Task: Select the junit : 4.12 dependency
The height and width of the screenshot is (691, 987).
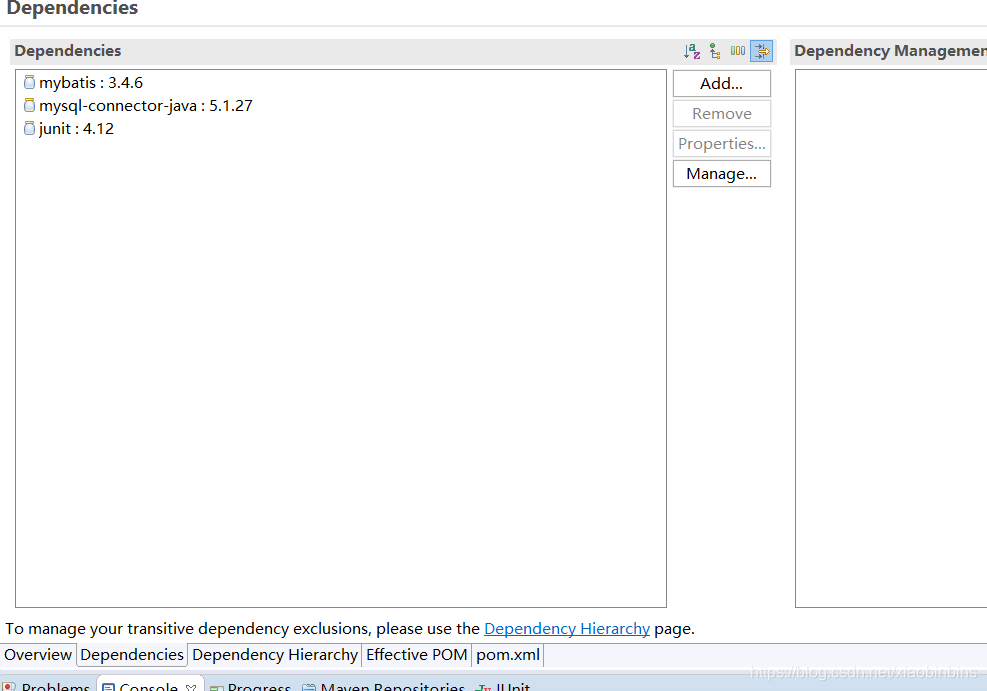Action: click(69, 128)
